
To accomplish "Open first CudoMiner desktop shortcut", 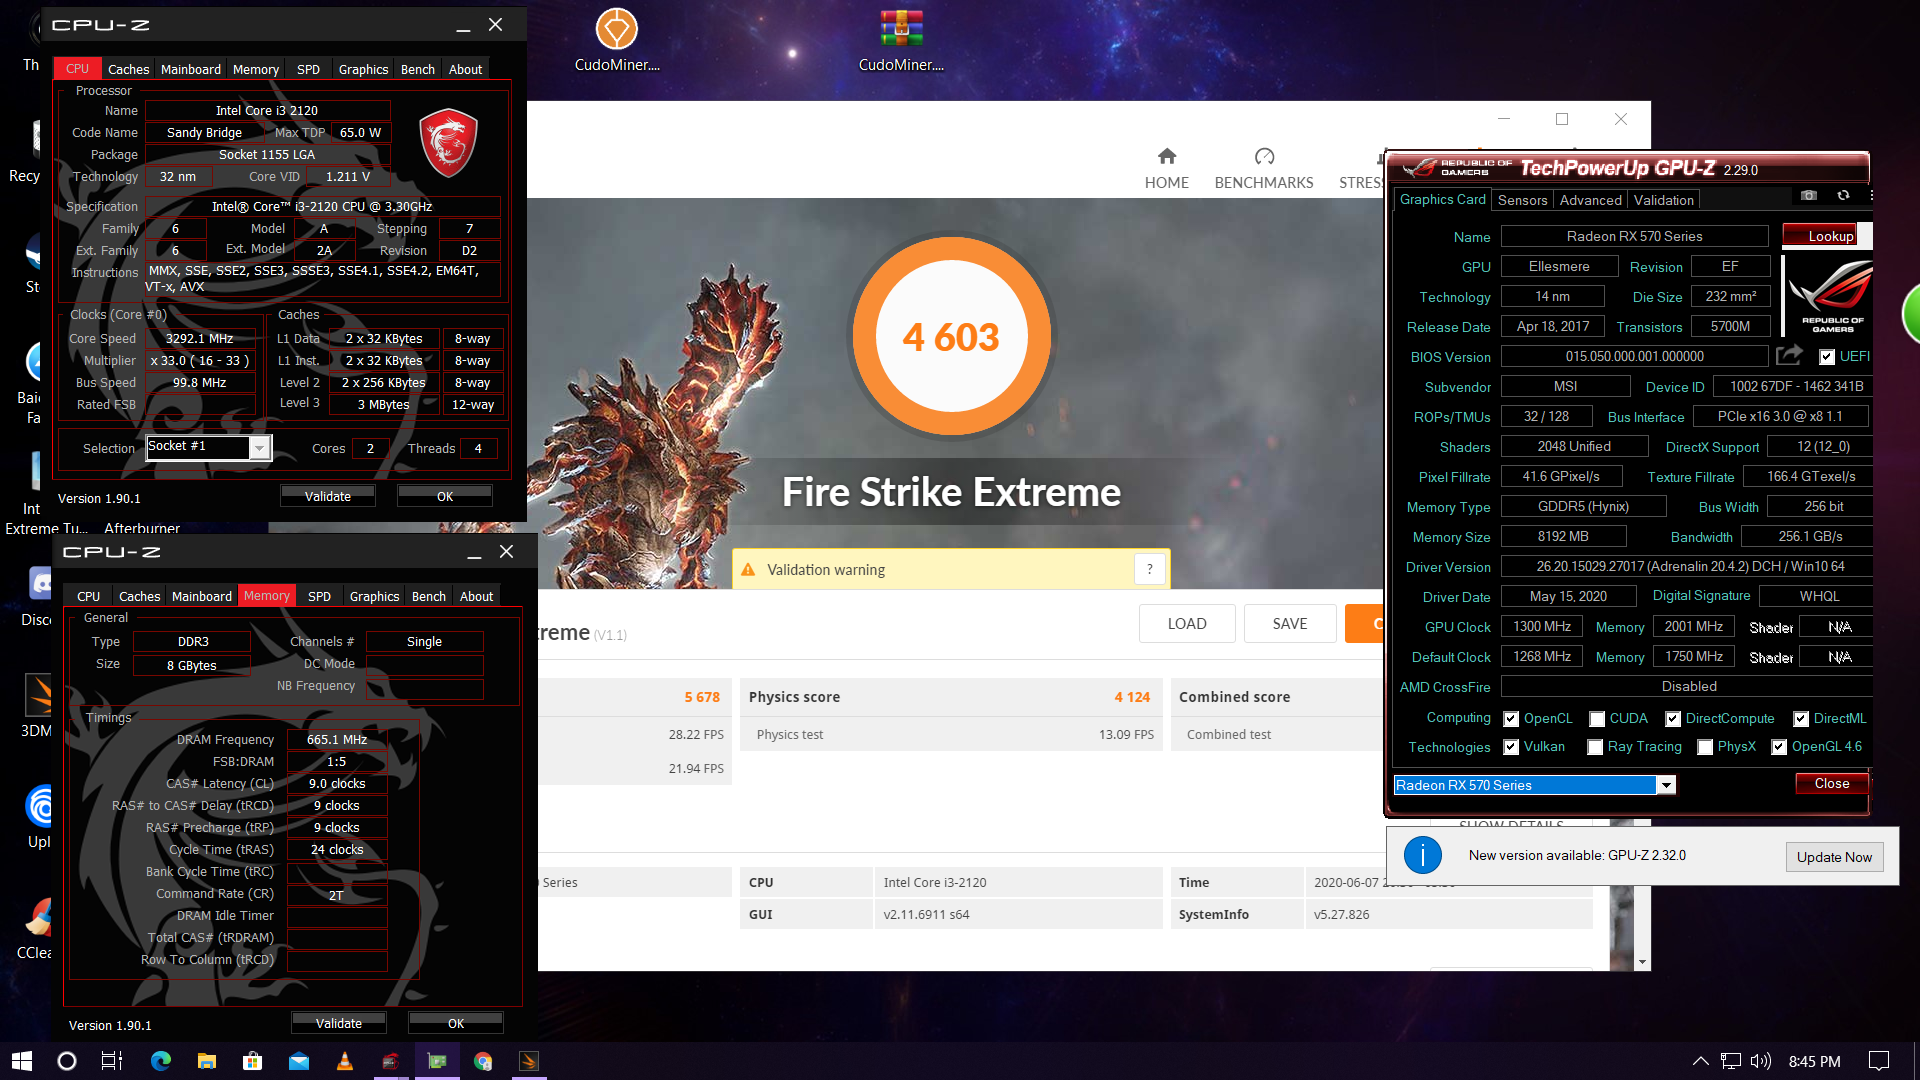I will (x=617, y=40).
